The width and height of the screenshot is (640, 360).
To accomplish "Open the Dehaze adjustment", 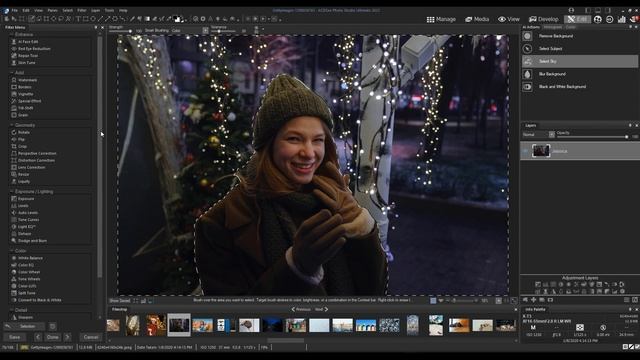I will click(x=24, y=233).
